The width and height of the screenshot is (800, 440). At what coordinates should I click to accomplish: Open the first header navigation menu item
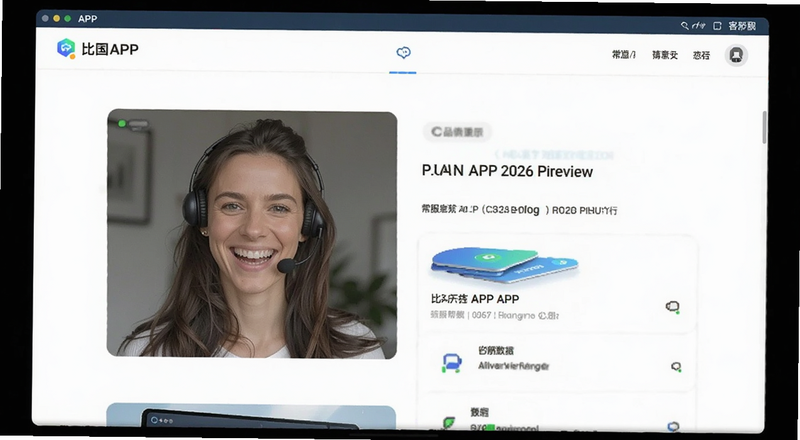click(623, 55)
